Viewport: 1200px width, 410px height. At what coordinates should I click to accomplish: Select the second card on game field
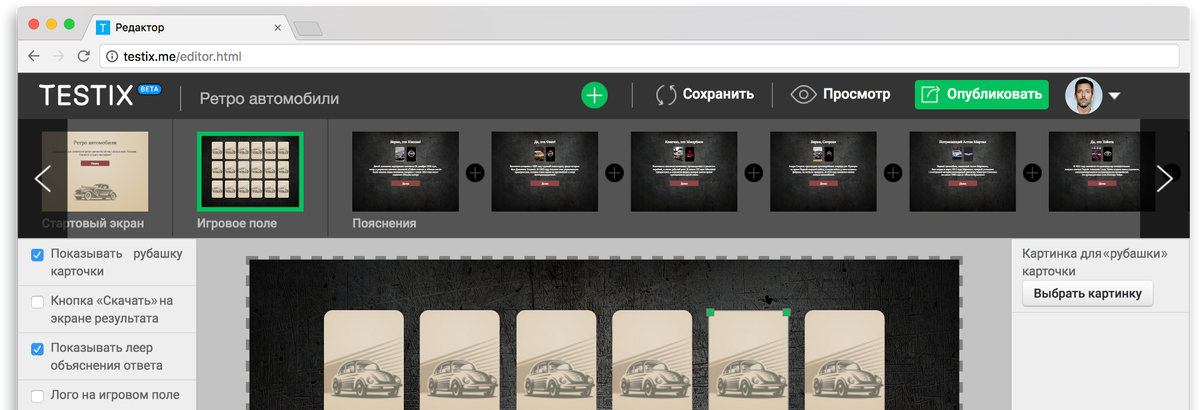point(459,360)
